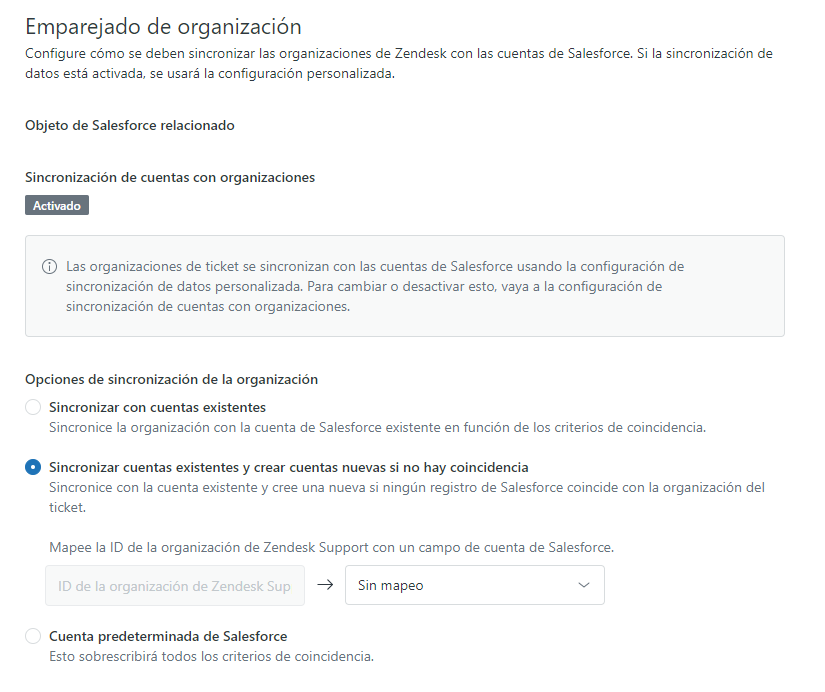This screenshot has width=825, height=692.
Task: Click the description 'Sincronice con la cuenta existente y cree una nueva'
Action: click(x=407, y=497)
